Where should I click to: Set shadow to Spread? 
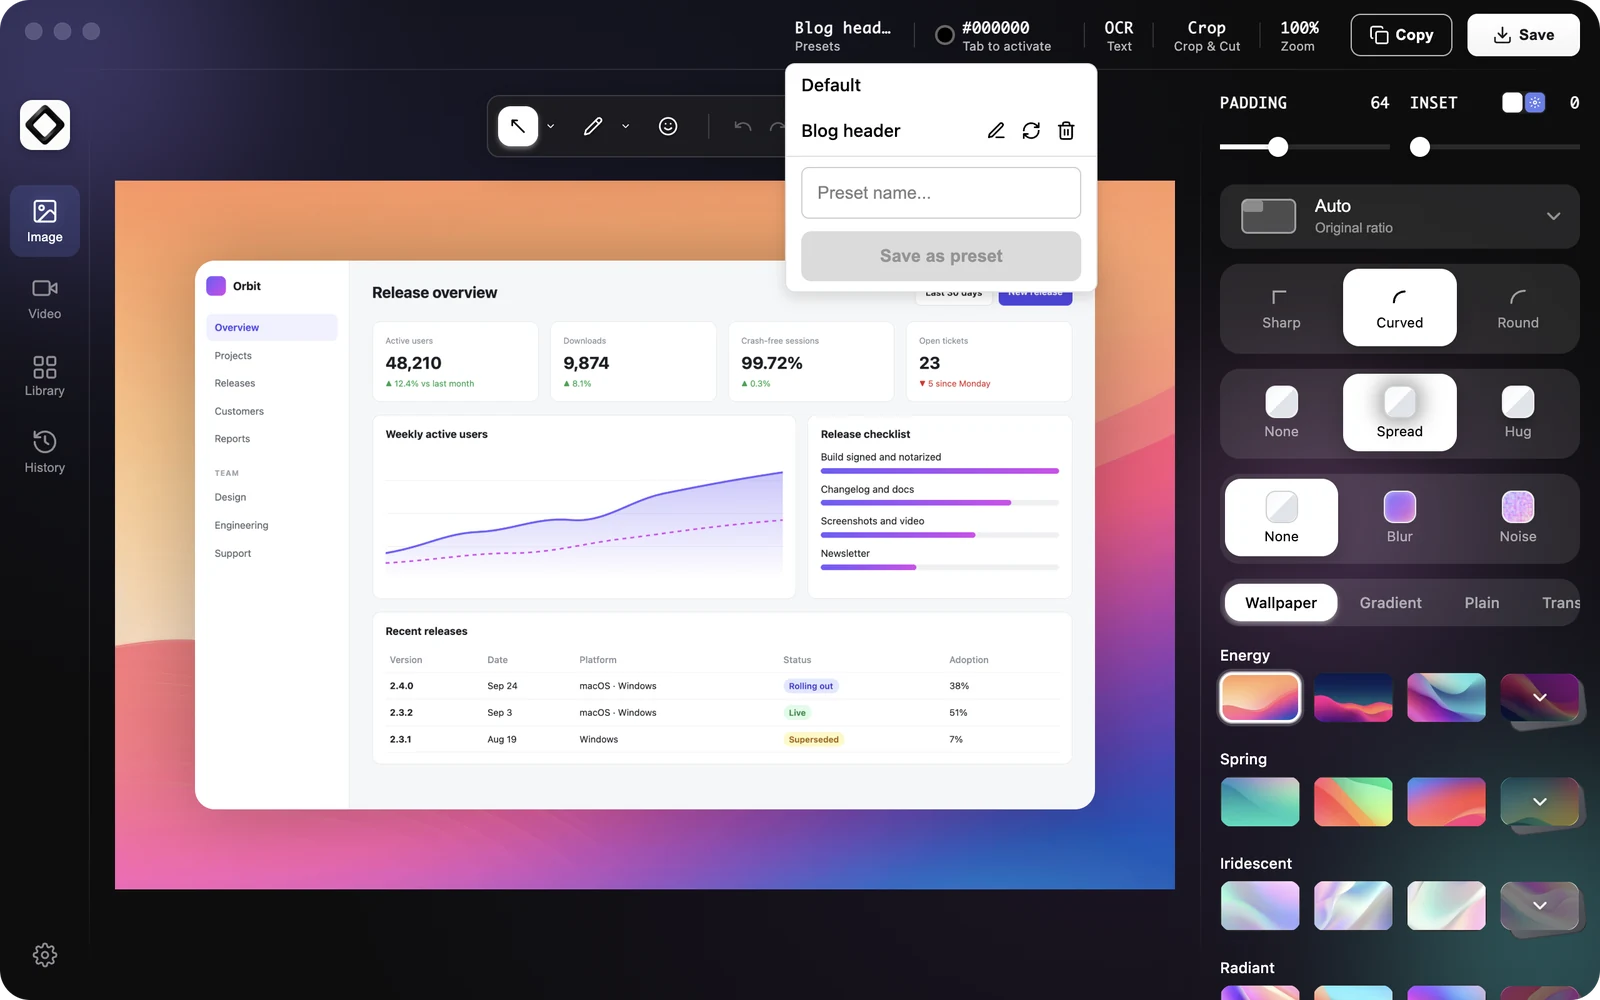[x=1399, y=413]
